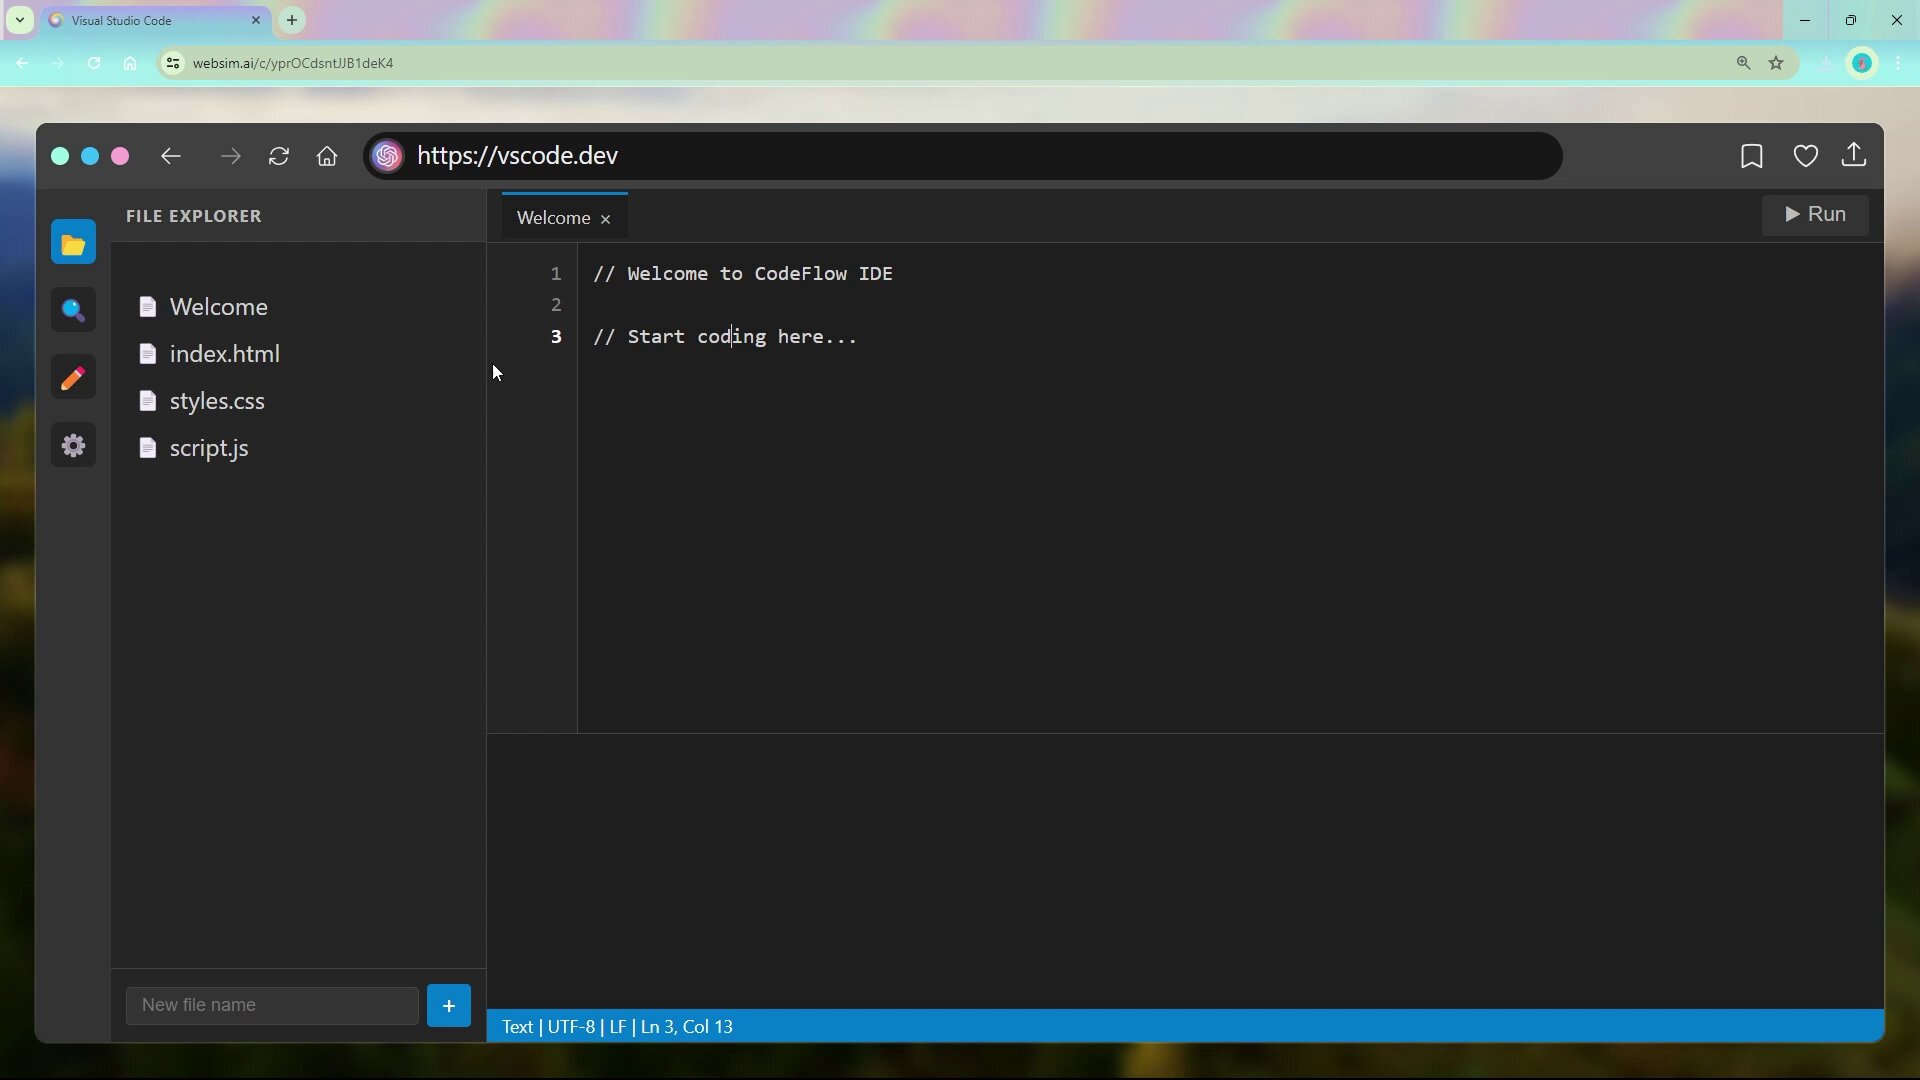Open the Search magnifier icon in sidebar
Image resolution: width=1920 pixels, height=1080 pixels.
(x=73, y=310)
